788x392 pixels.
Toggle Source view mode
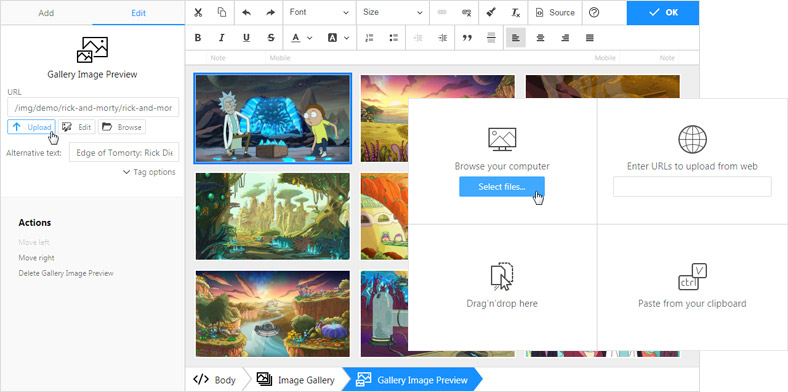[555, 13]
